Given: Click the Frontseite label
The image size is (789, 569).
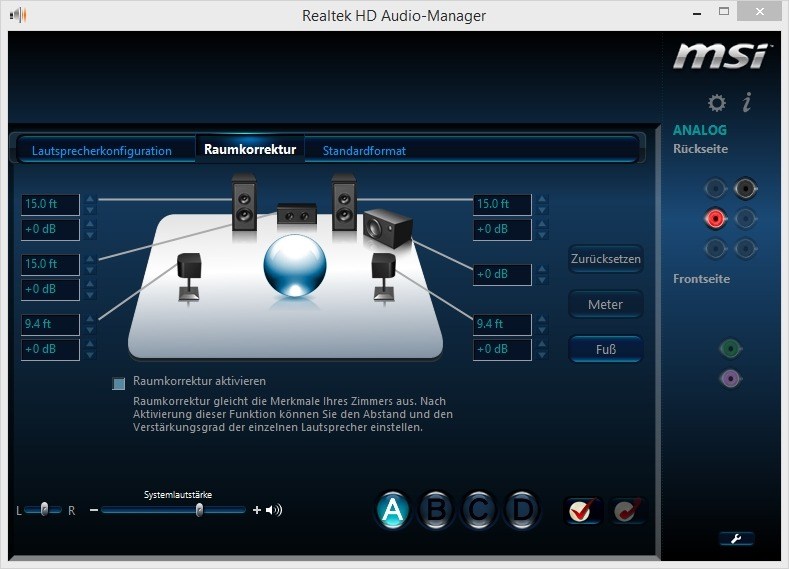Looking at the screenshot, I should (701, 279).
